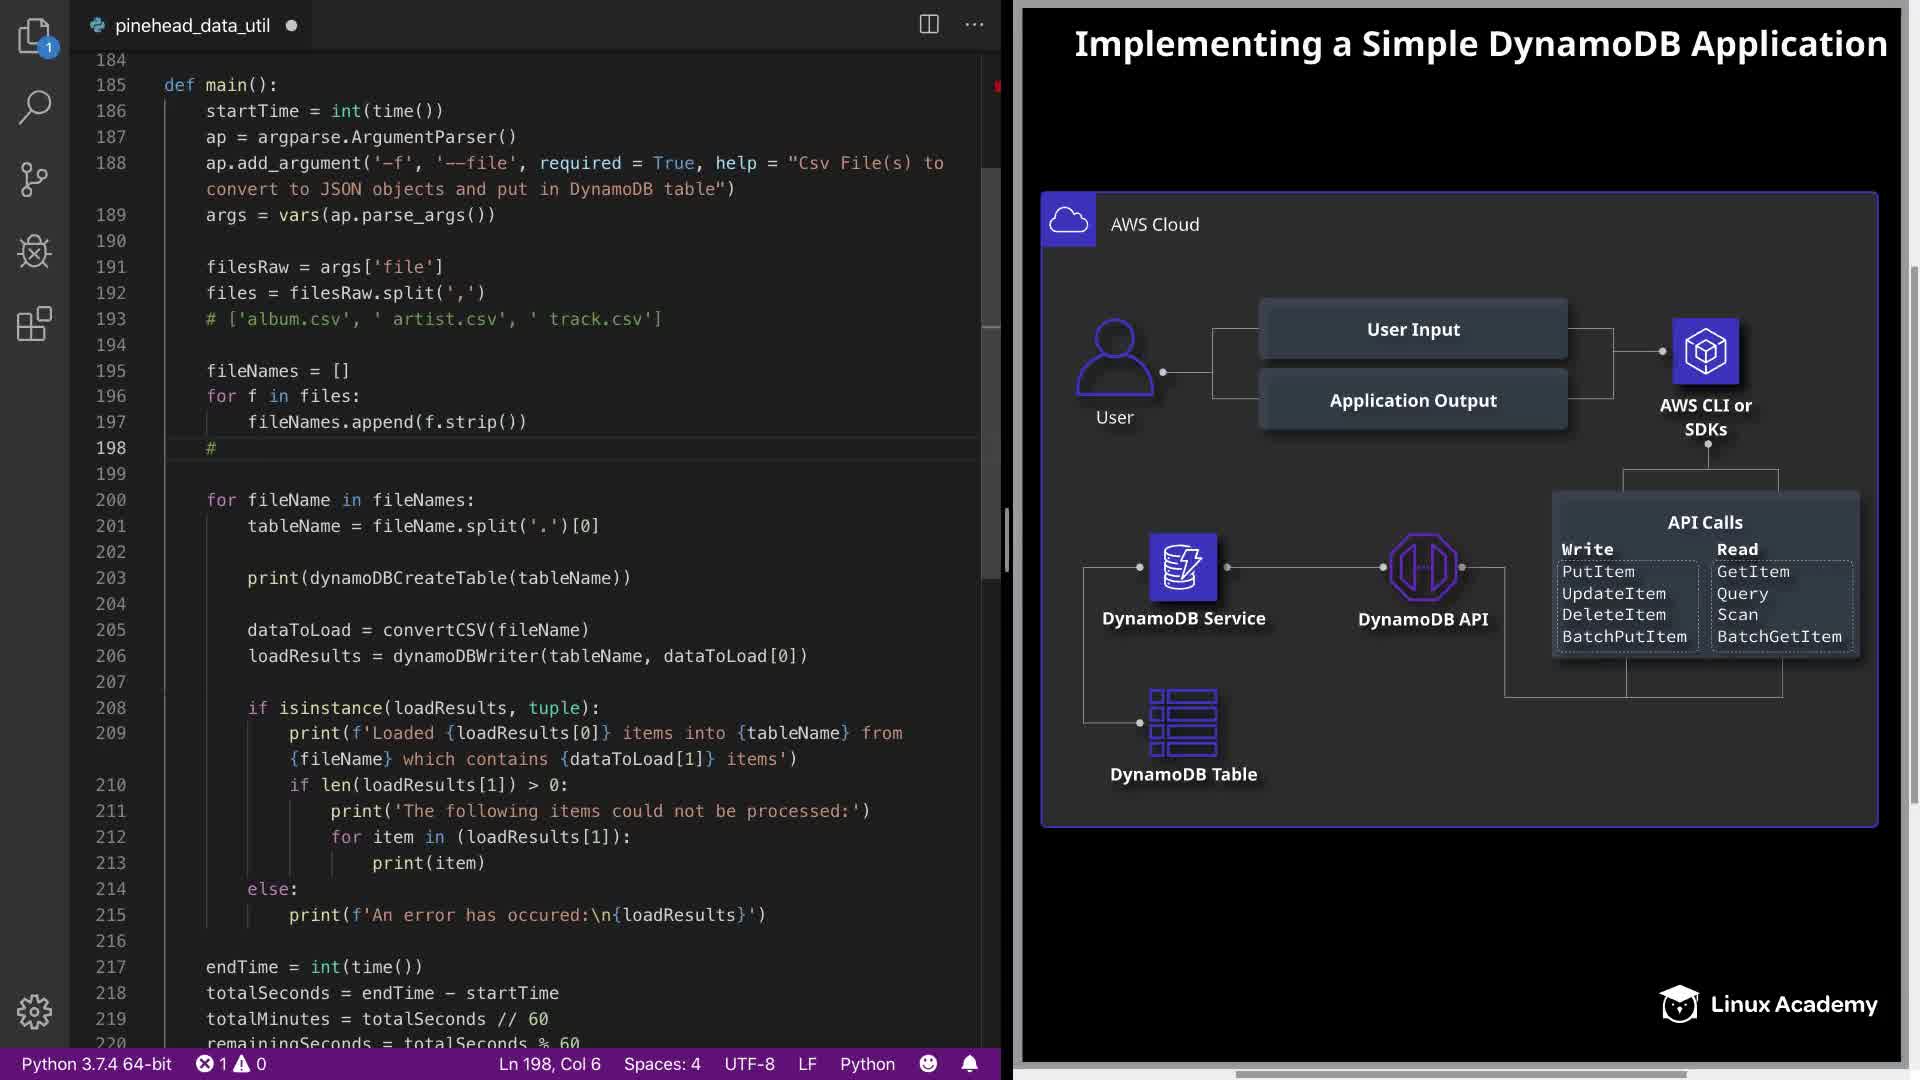
Task: Open the Run and Debug bug icon
Action: [x=35, y=252]
